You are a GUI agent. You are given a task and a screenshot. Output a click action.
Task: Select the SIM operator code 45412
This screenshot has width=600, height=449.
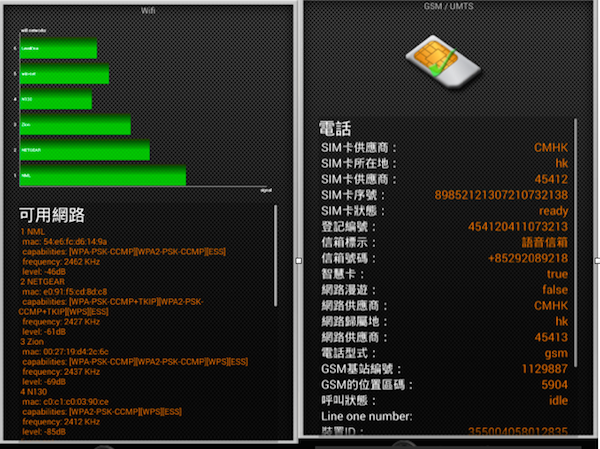pyautogui.click(x=551, y=179)
